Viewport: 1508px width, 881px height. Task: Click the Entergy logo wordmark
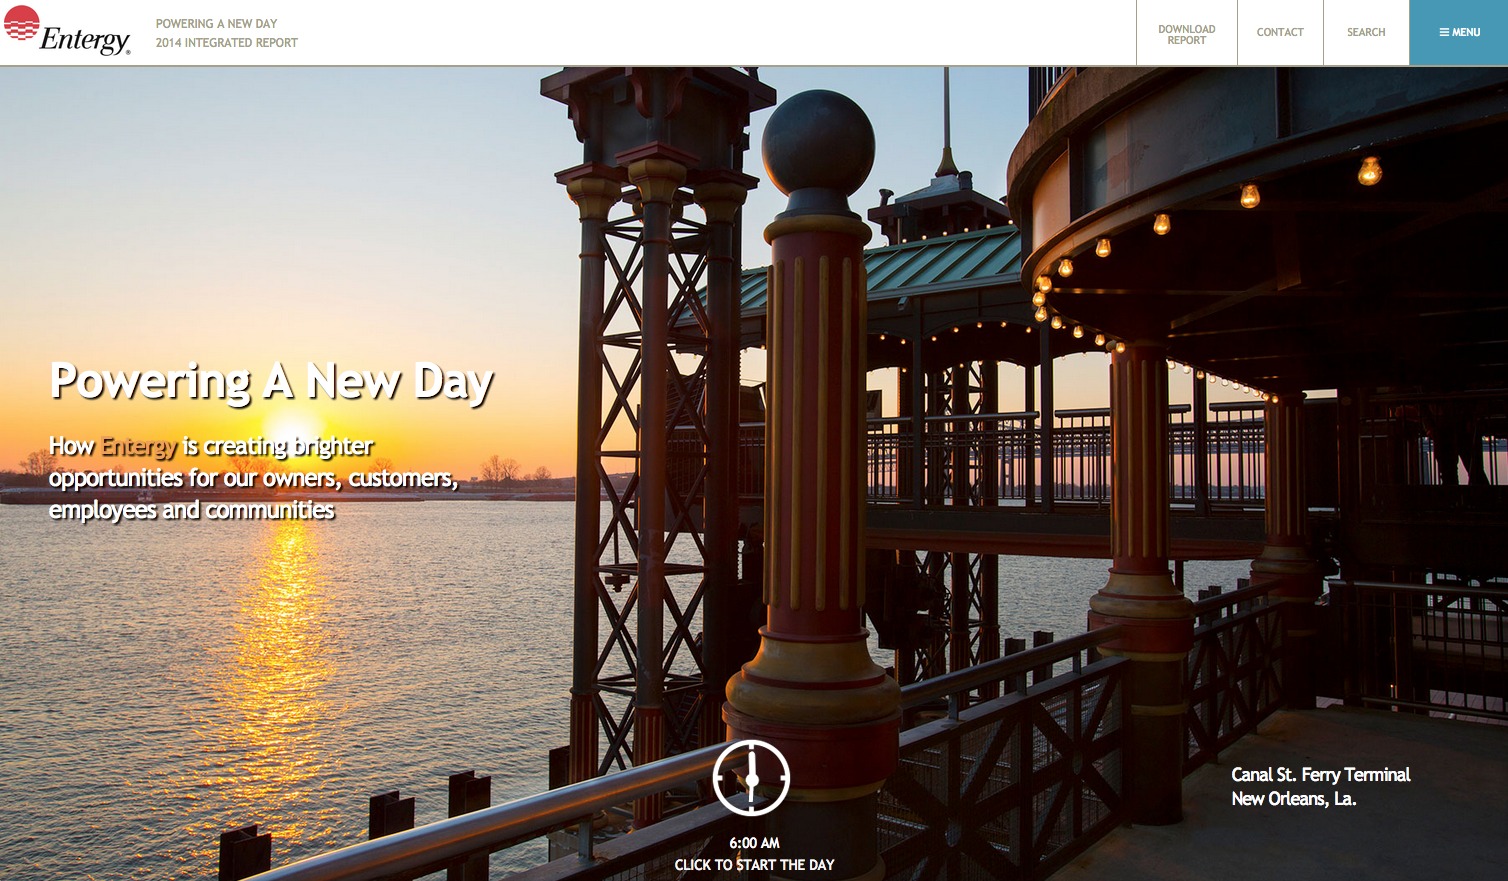click(85, 40)
